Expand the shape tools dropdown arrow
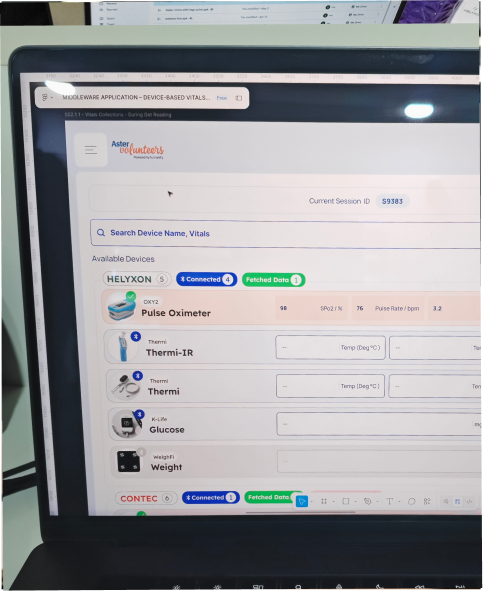Screen dimensions: 483x591 tap(356, 501)
